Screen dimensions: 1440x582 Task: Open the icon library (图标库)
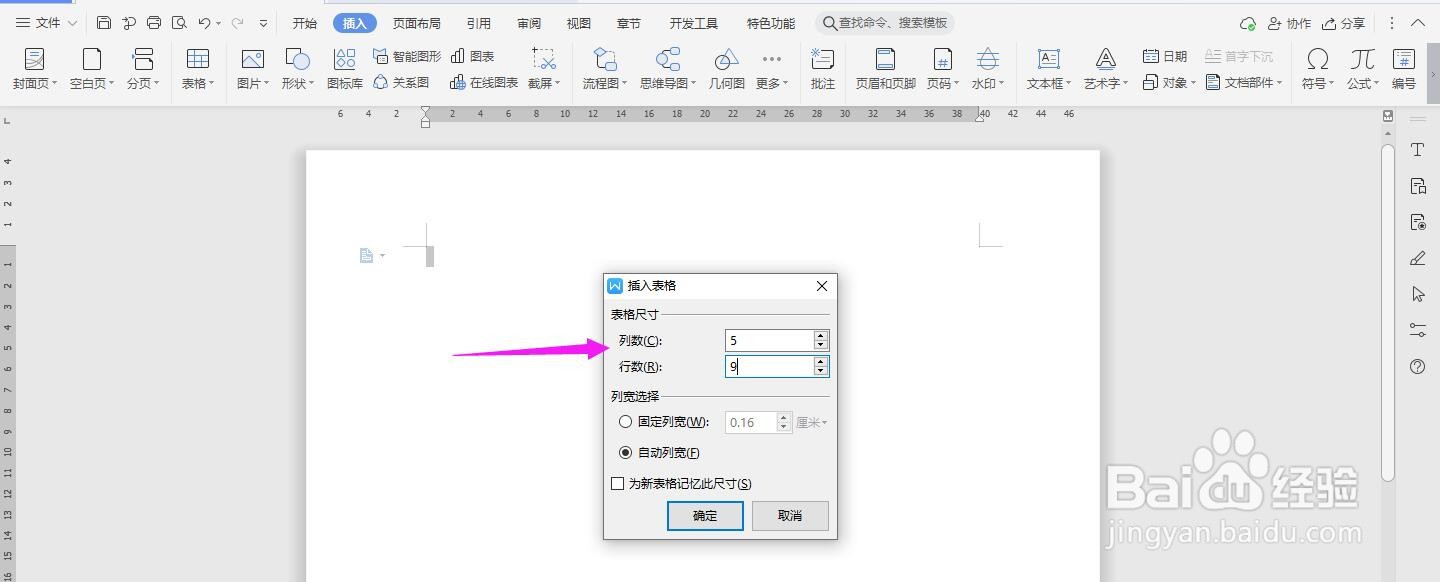[345, 69]
